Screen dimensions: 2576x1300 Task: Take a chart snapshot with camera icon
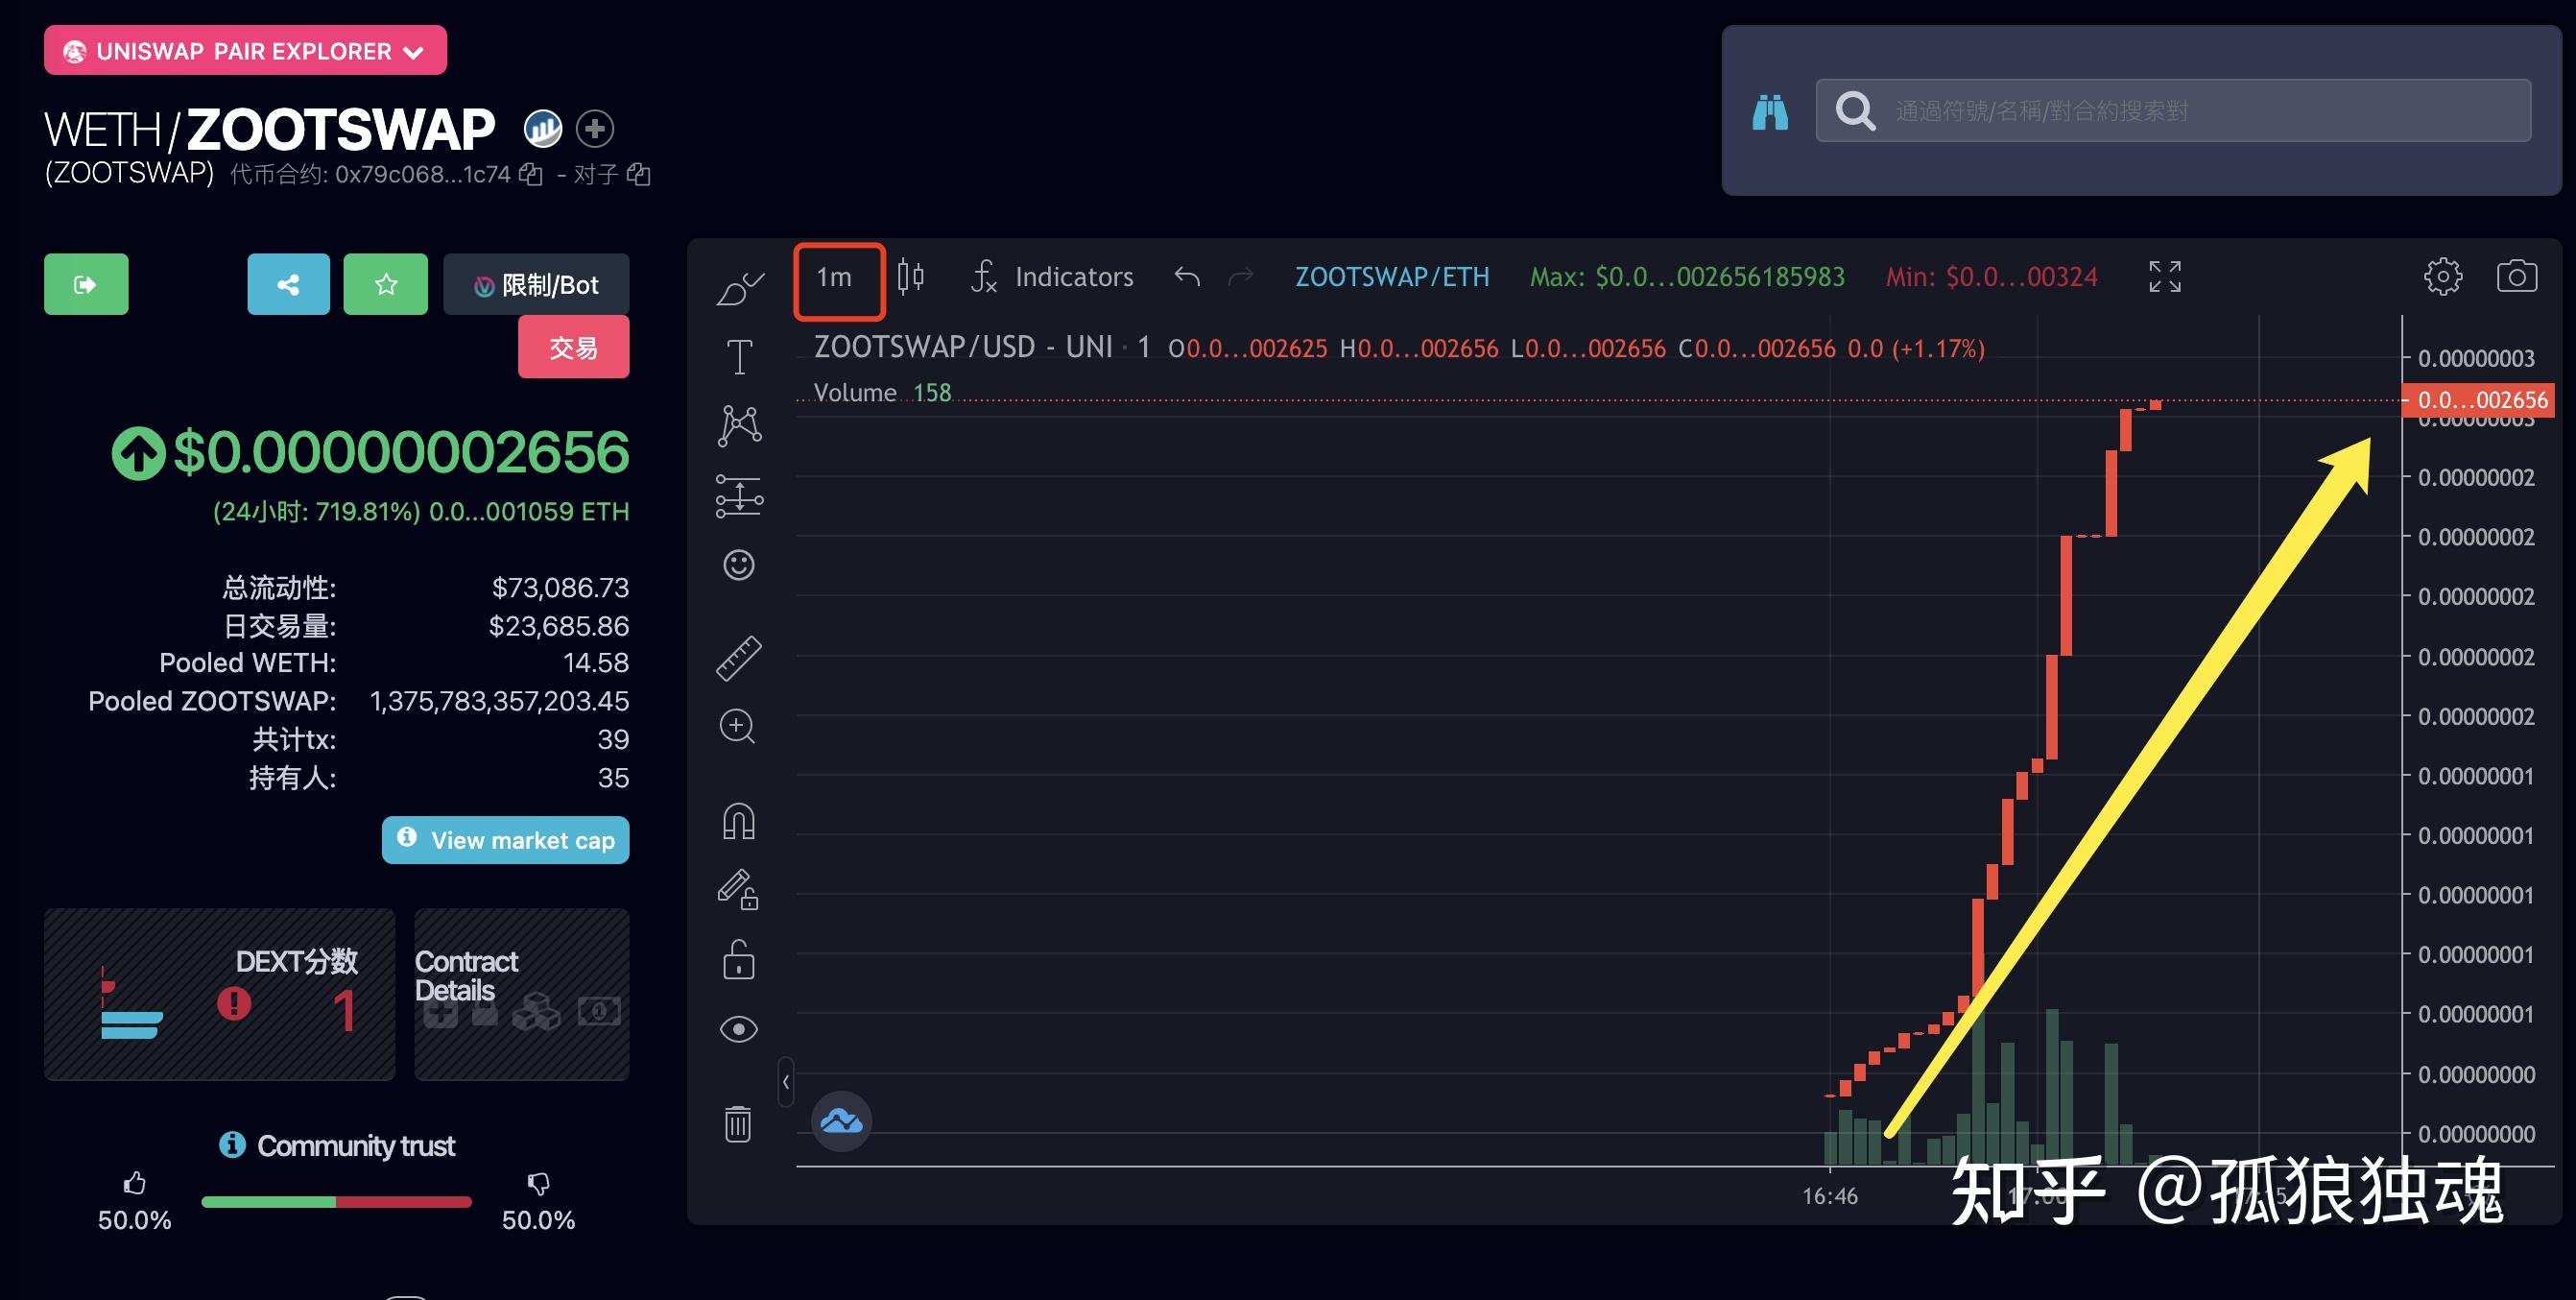(x=2517, y=276)
